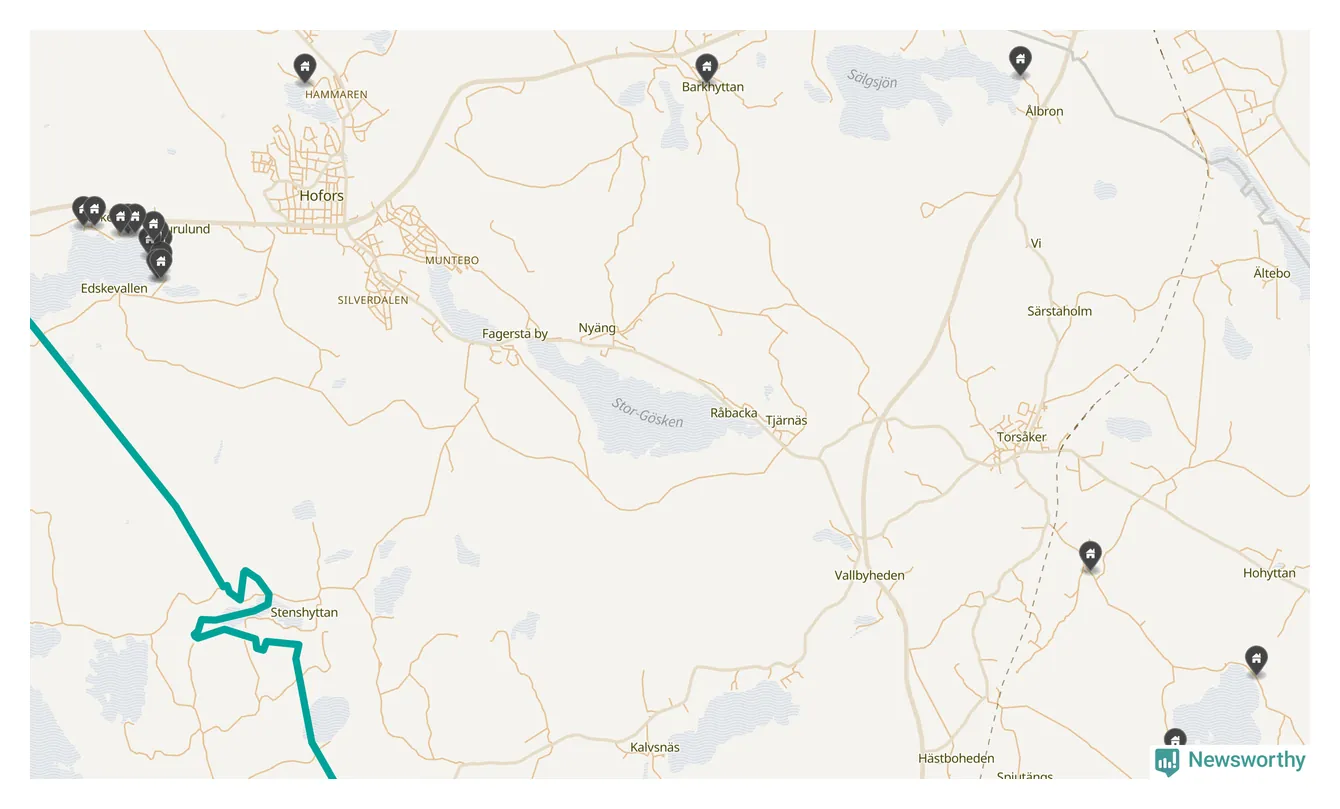Click the Nyäng place label

point(597,328)
